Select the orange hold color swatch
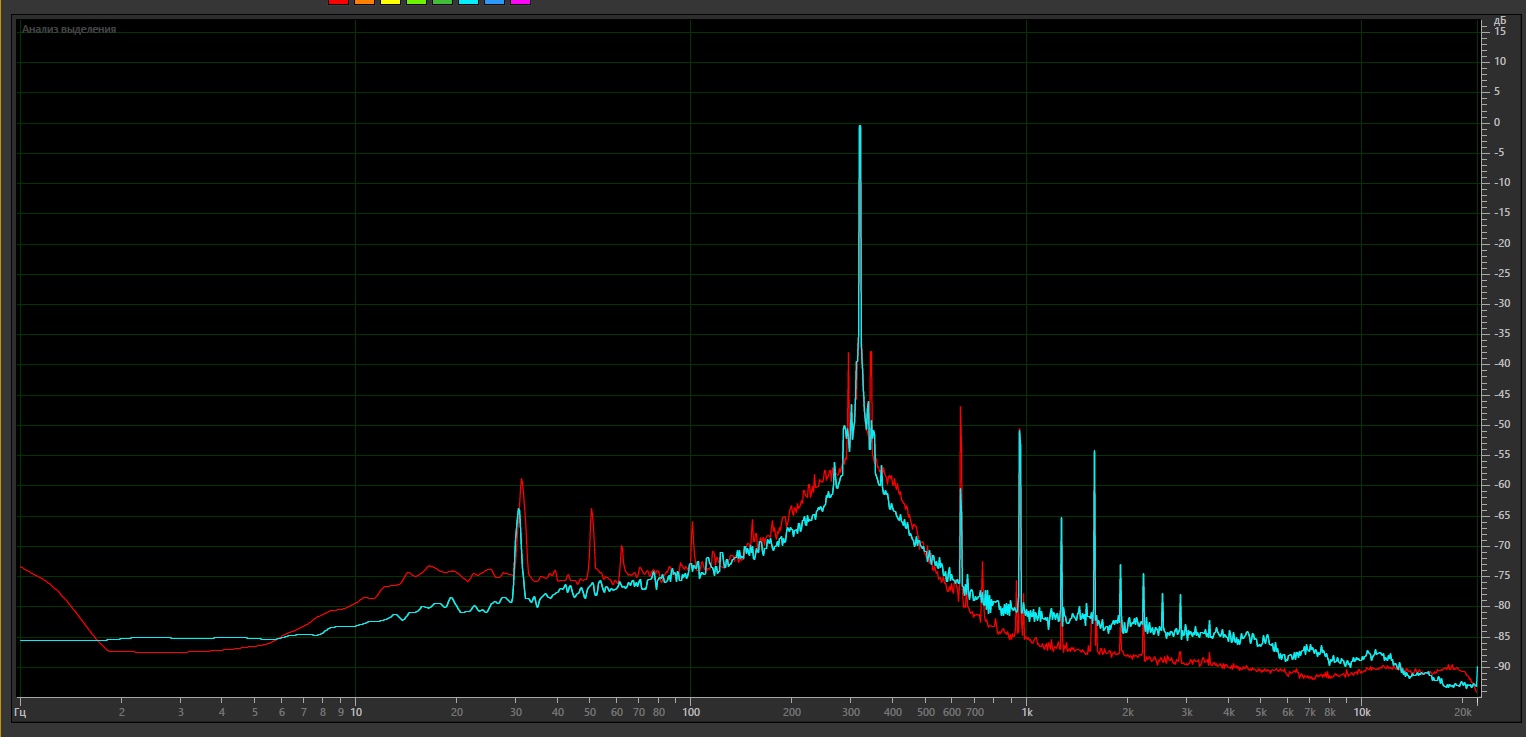The height and width of the screenshot is (737, 1526). [x=364, y=2]
